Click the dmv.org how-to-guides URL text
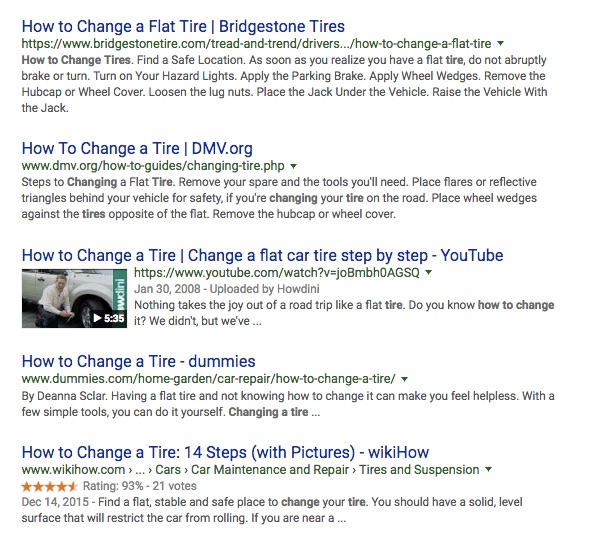 pyautogui.click(x=153, y=166)
